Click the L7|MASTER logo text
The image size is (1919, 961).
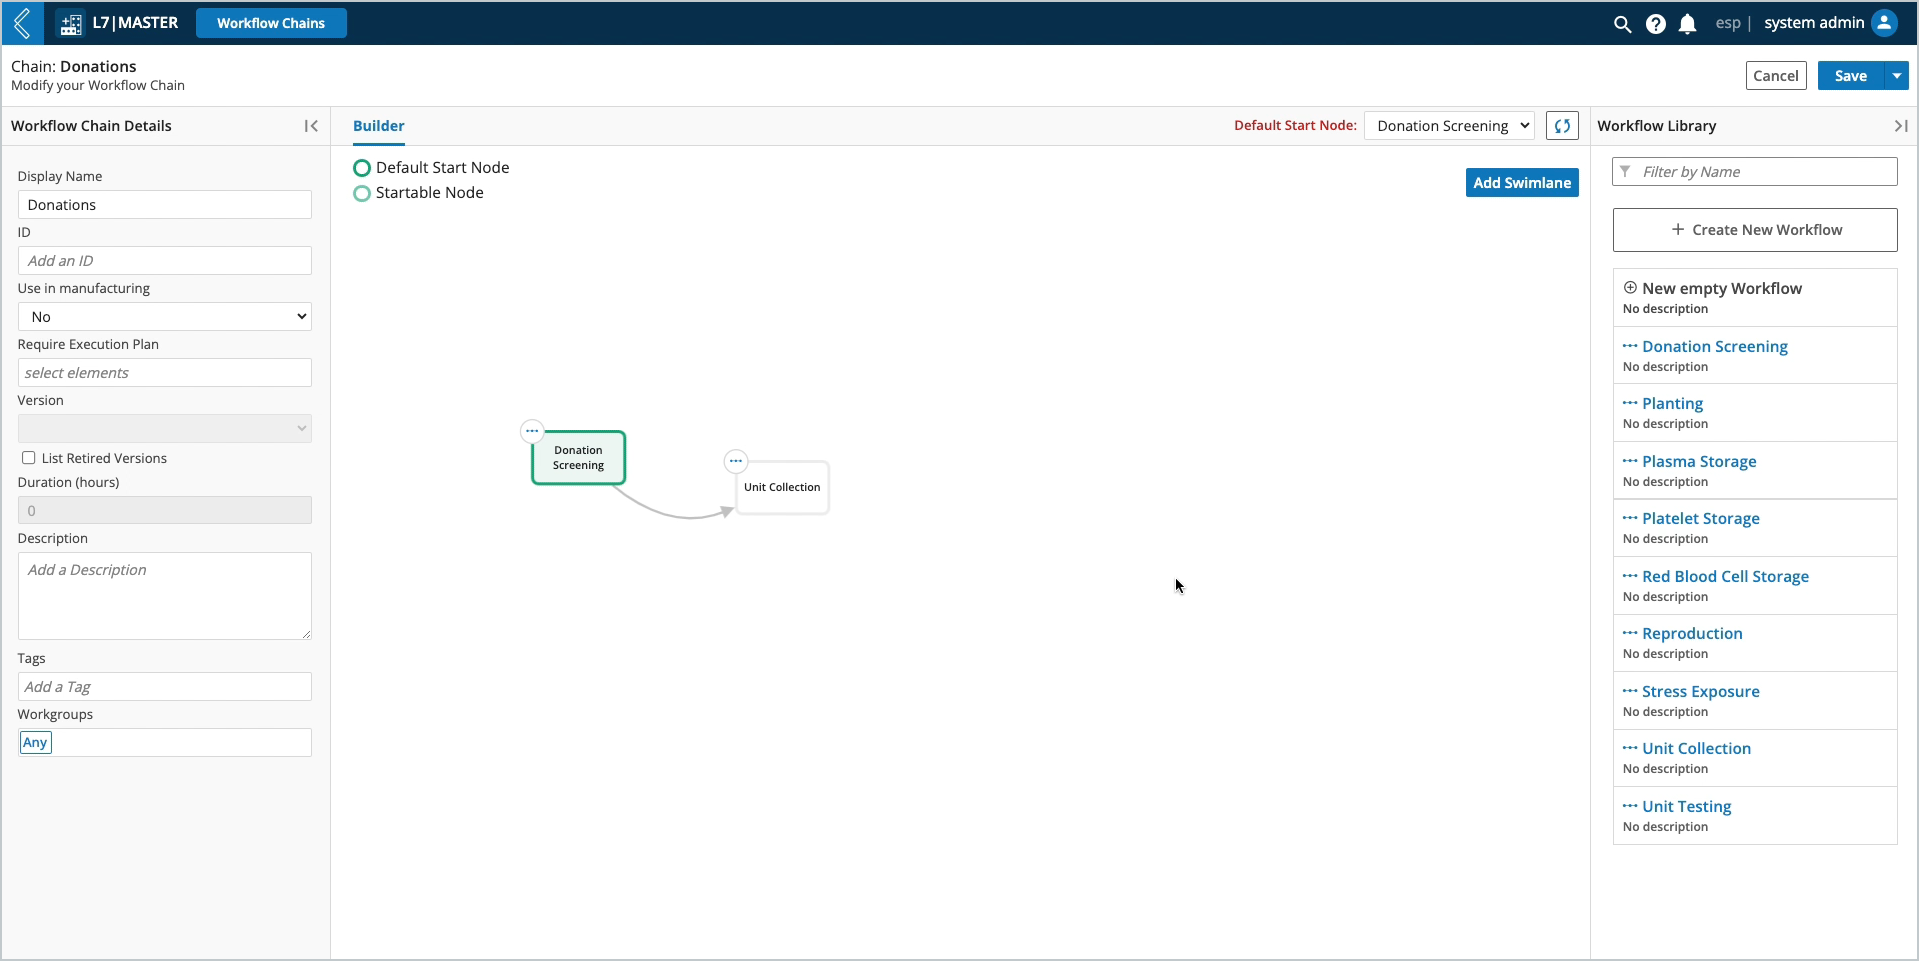(x=135, y=22)
